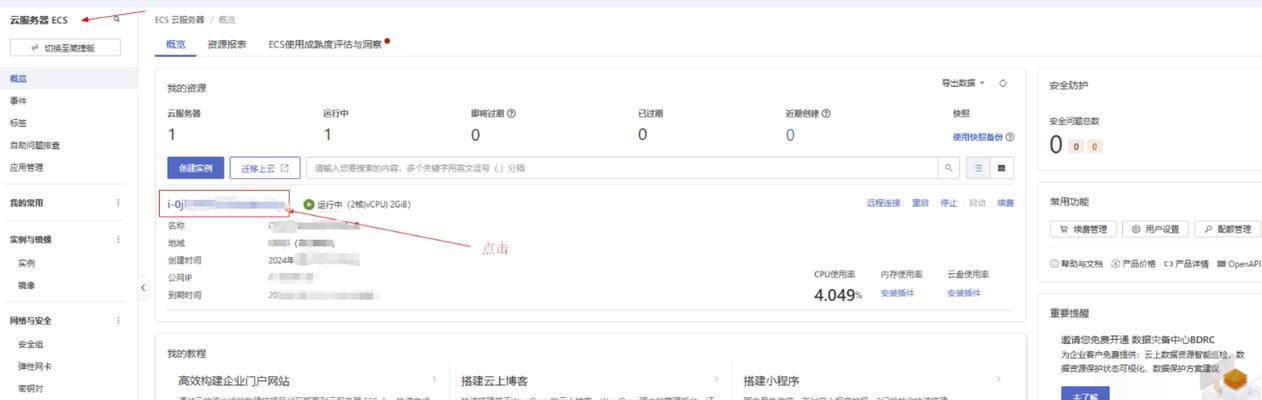Click 安装插件 under 云盘使用率

964,293
